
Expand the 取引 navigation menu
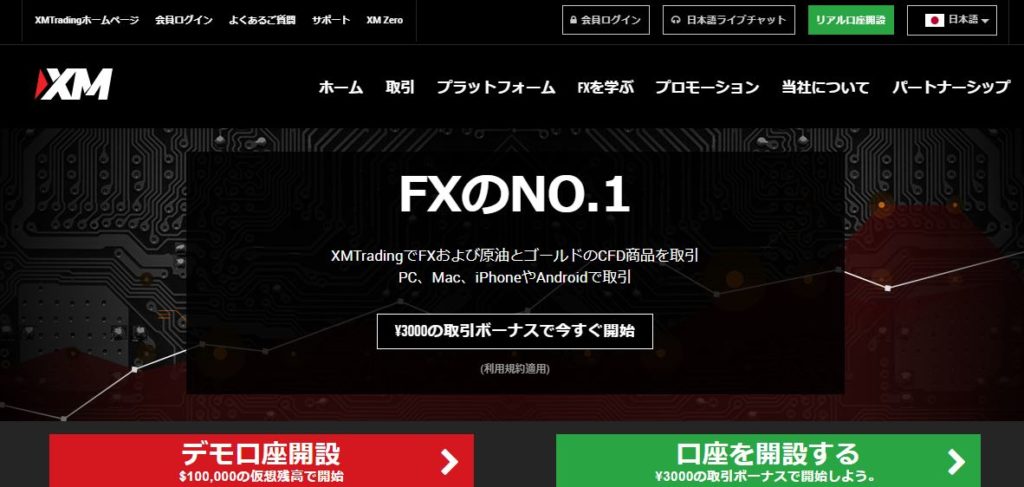click(400, 87)
